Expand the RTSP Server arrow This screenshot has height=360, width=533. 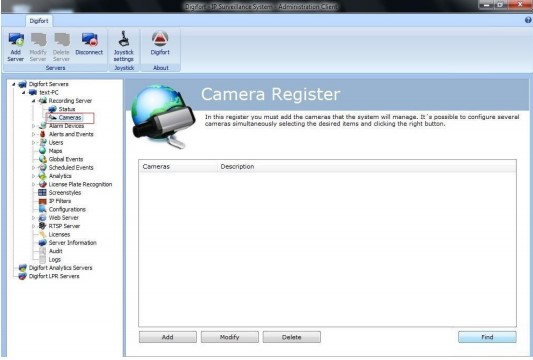coord(33,226)
